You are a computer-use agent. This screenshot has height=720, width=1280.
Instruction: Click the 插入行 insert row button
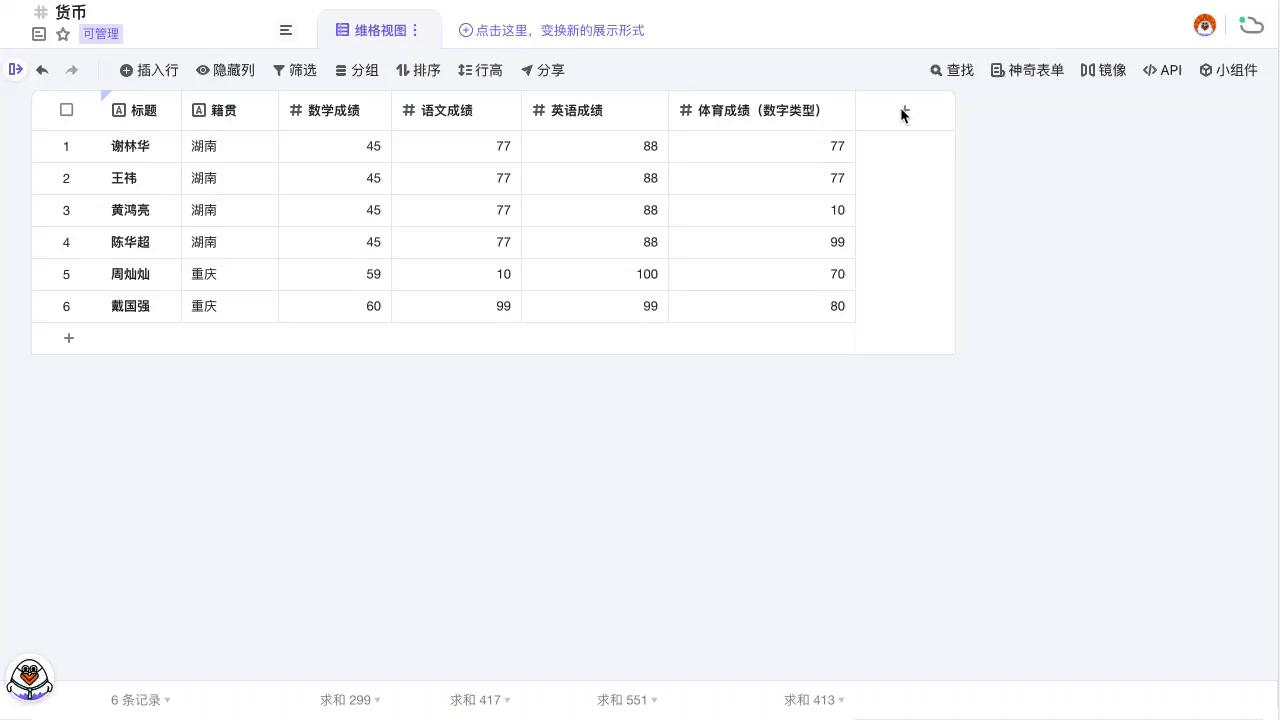148,70
